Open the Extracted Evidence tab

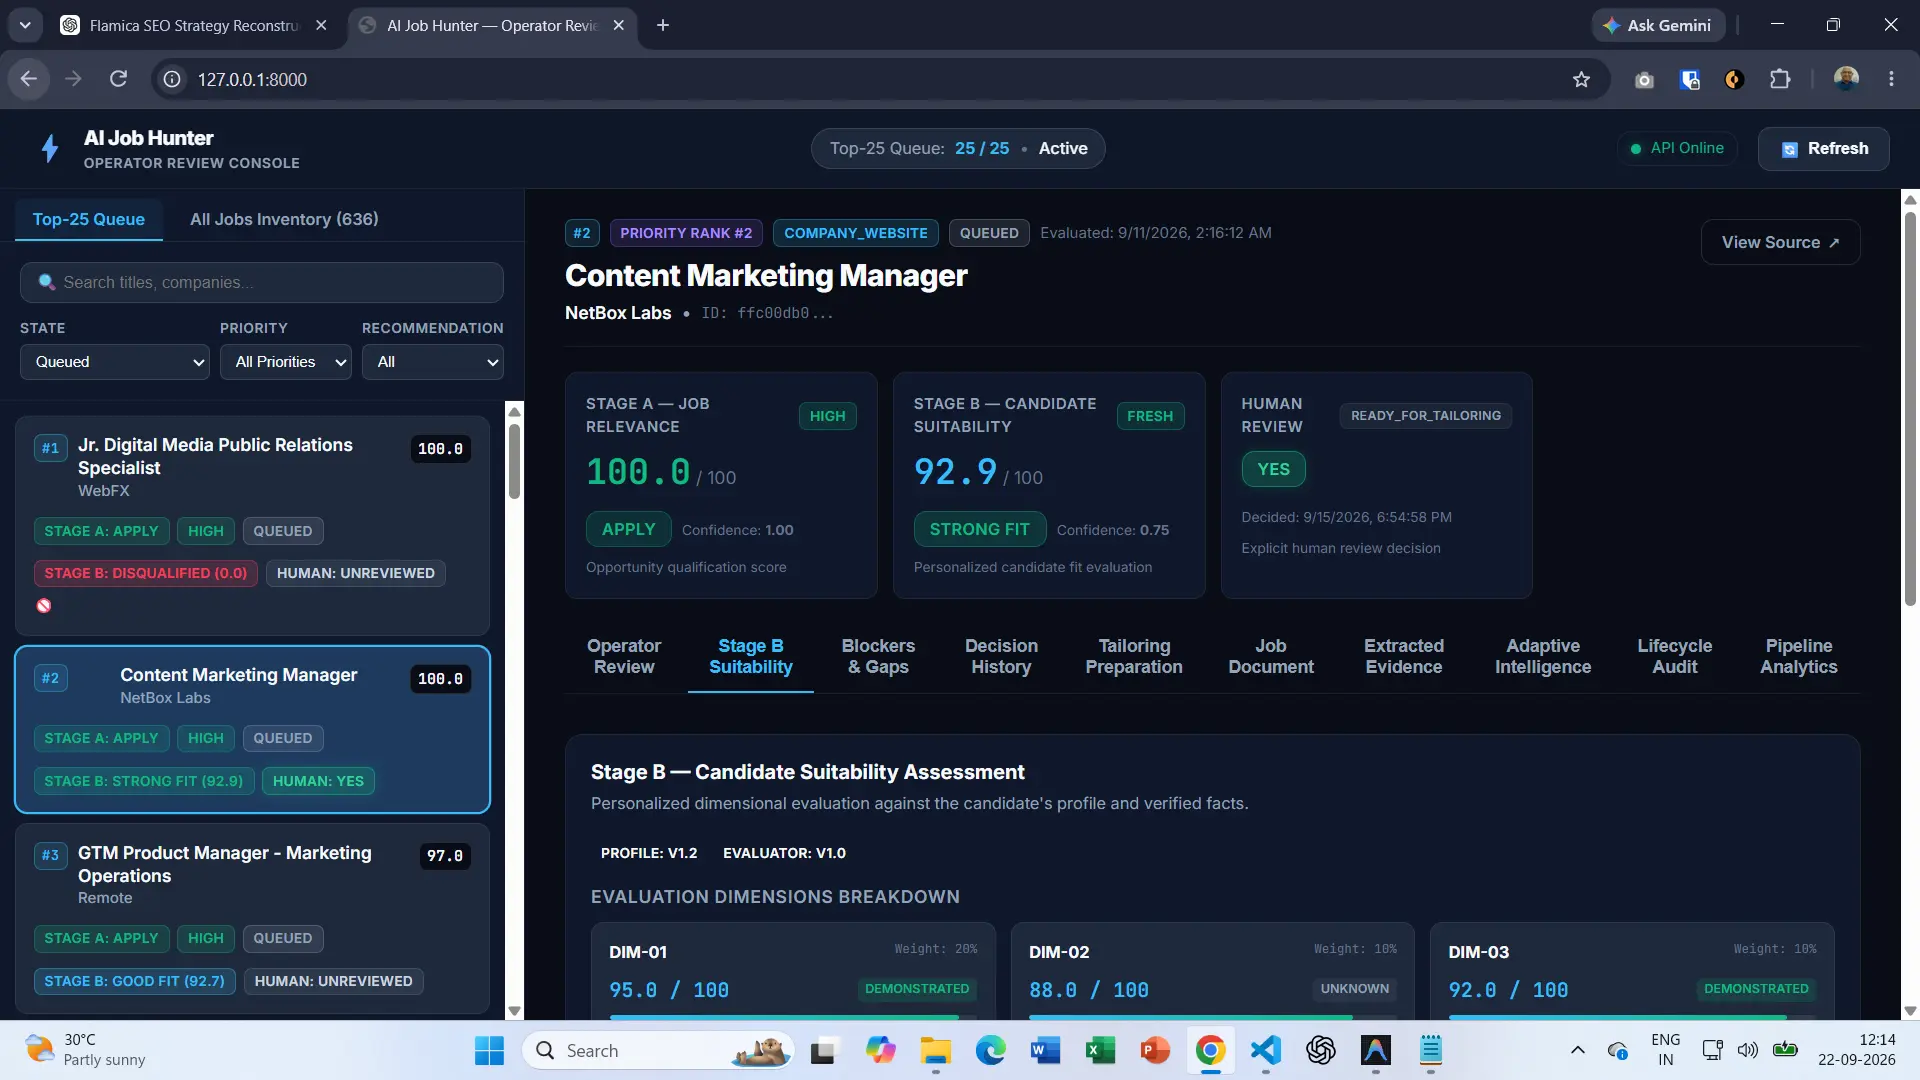(x=1404, y=657)
